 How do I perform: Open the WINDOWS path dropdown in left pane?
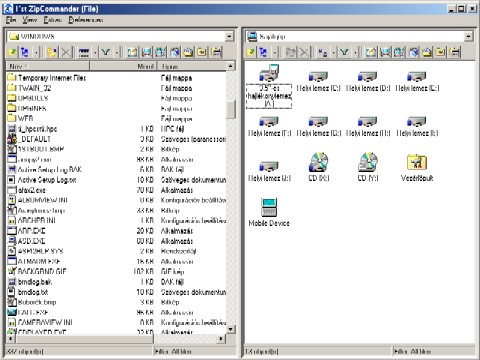point(229,36)
